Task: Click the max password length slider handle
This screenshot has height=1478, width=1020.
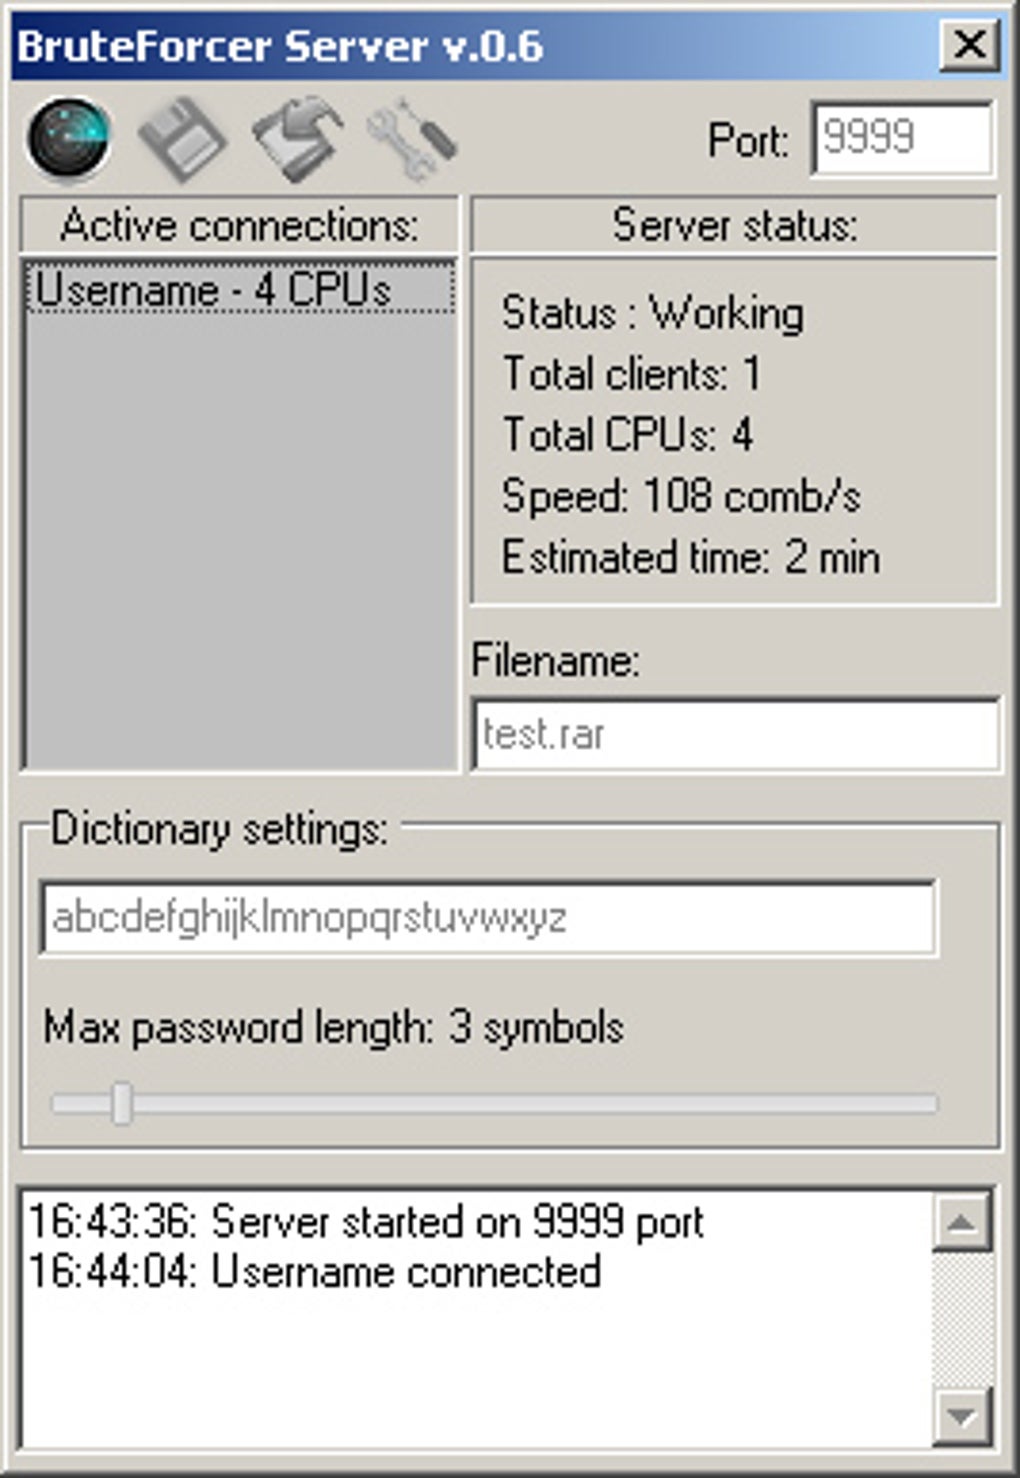Action: pos(122,1103)
